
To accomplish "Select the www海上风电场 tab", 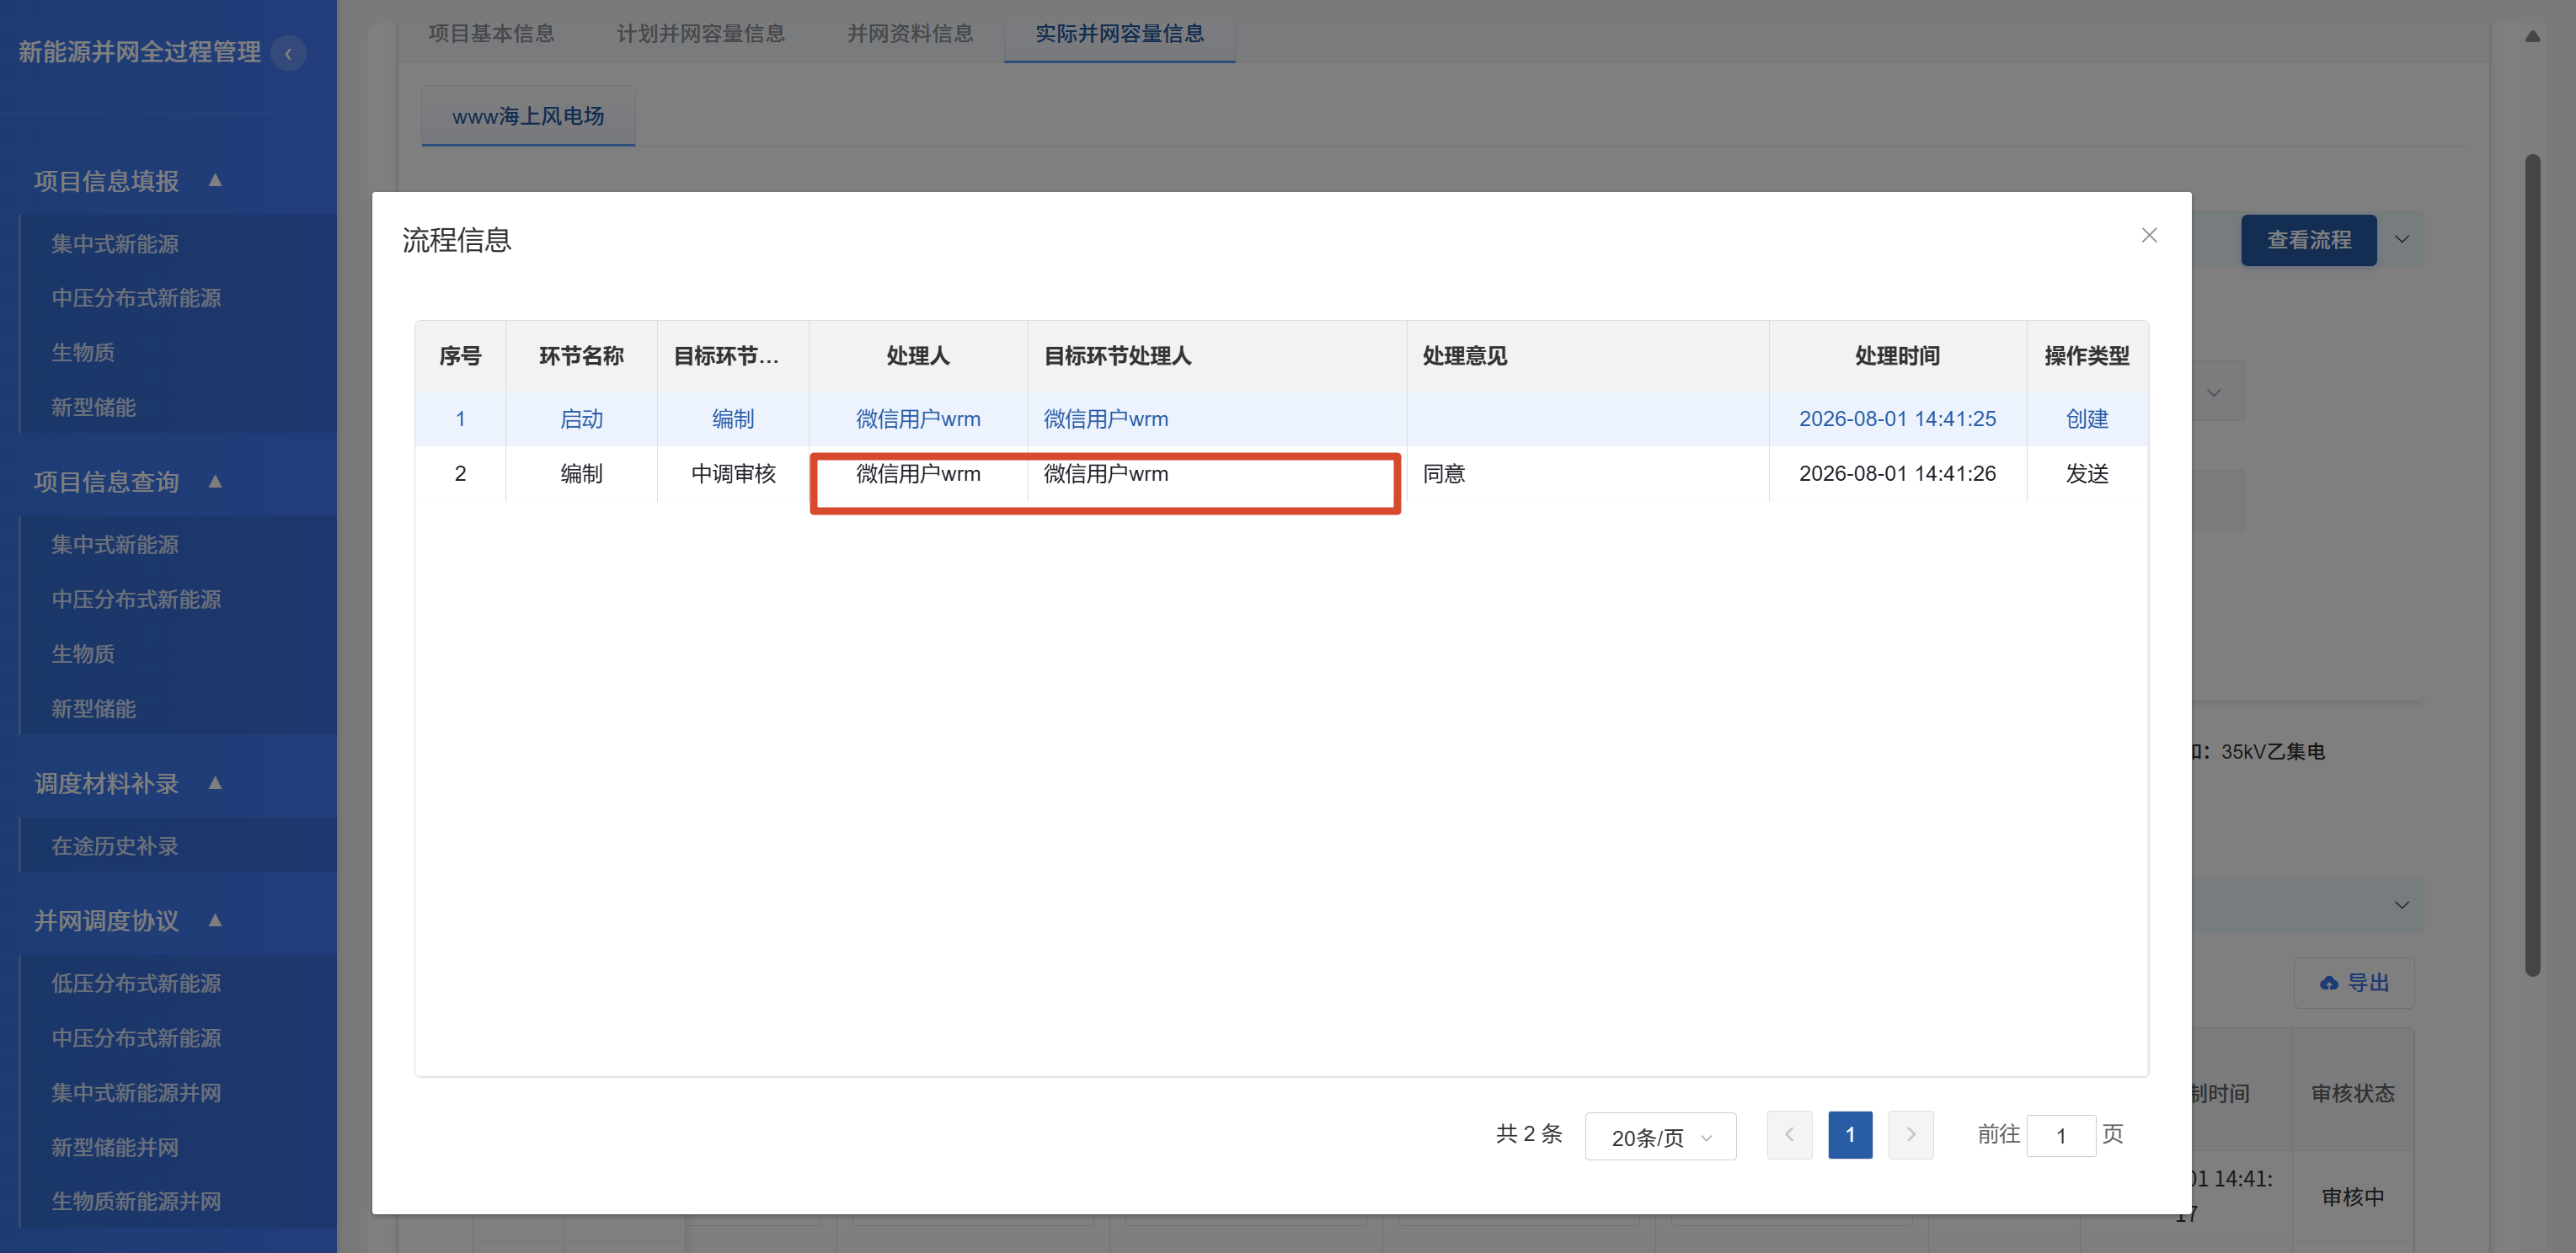I will (x=528, y=116).
